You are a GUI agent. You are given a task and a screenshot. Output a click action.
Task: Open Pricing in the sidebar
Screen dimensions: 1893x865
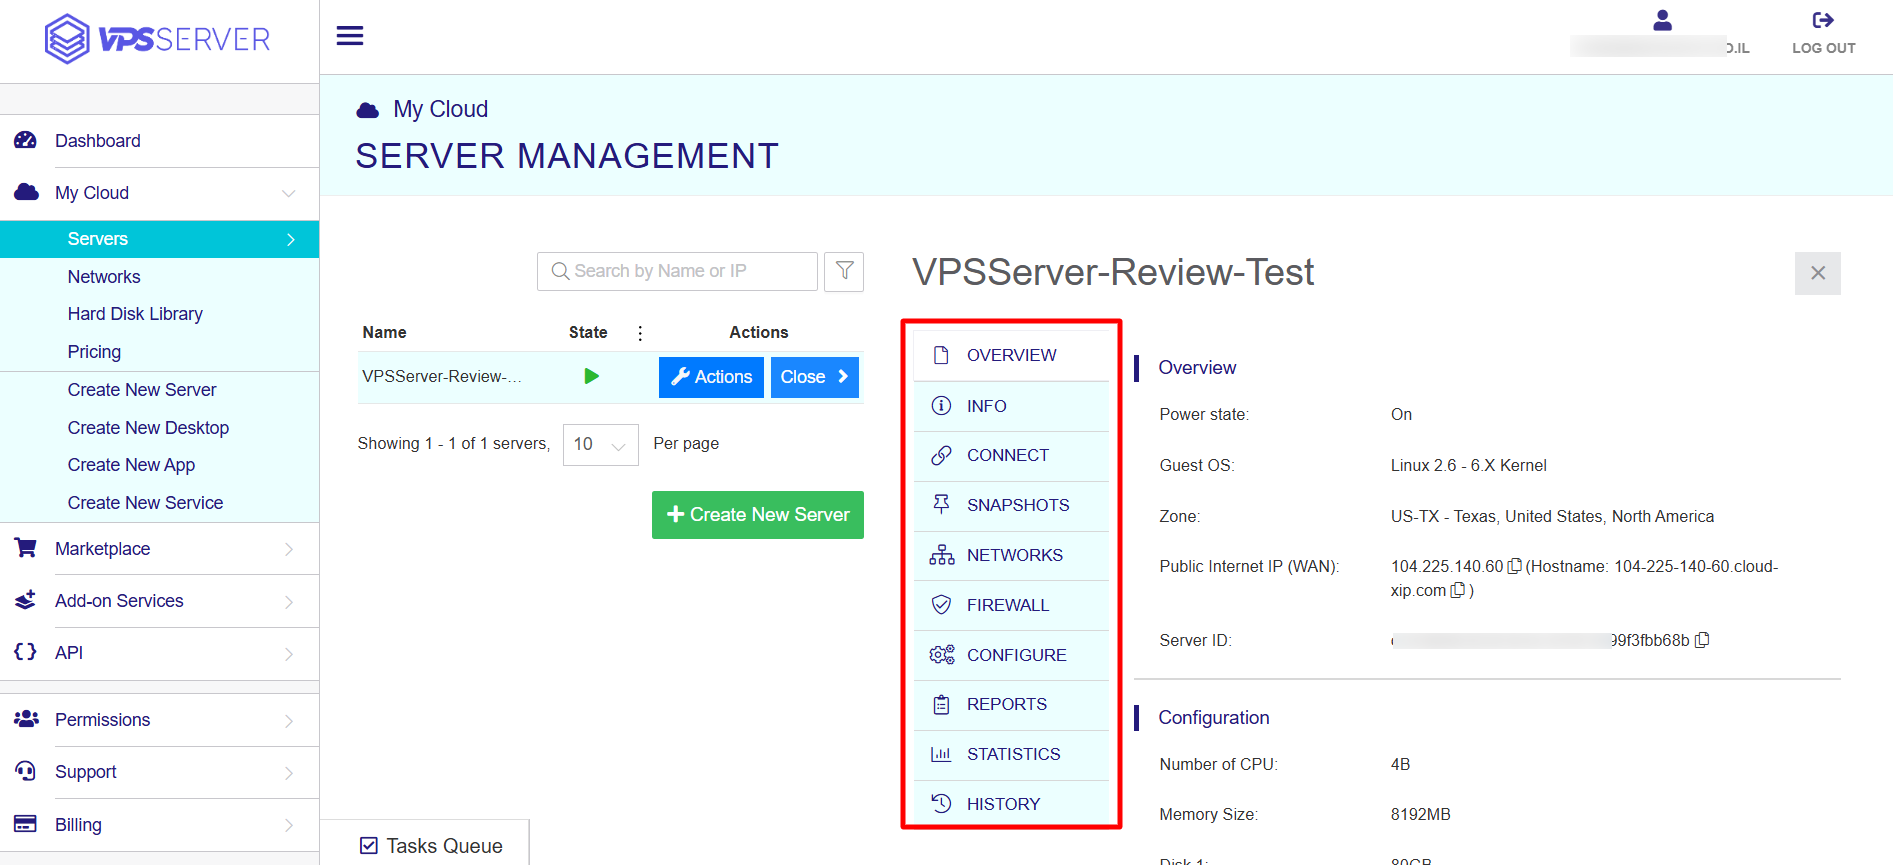click(94, 352)
